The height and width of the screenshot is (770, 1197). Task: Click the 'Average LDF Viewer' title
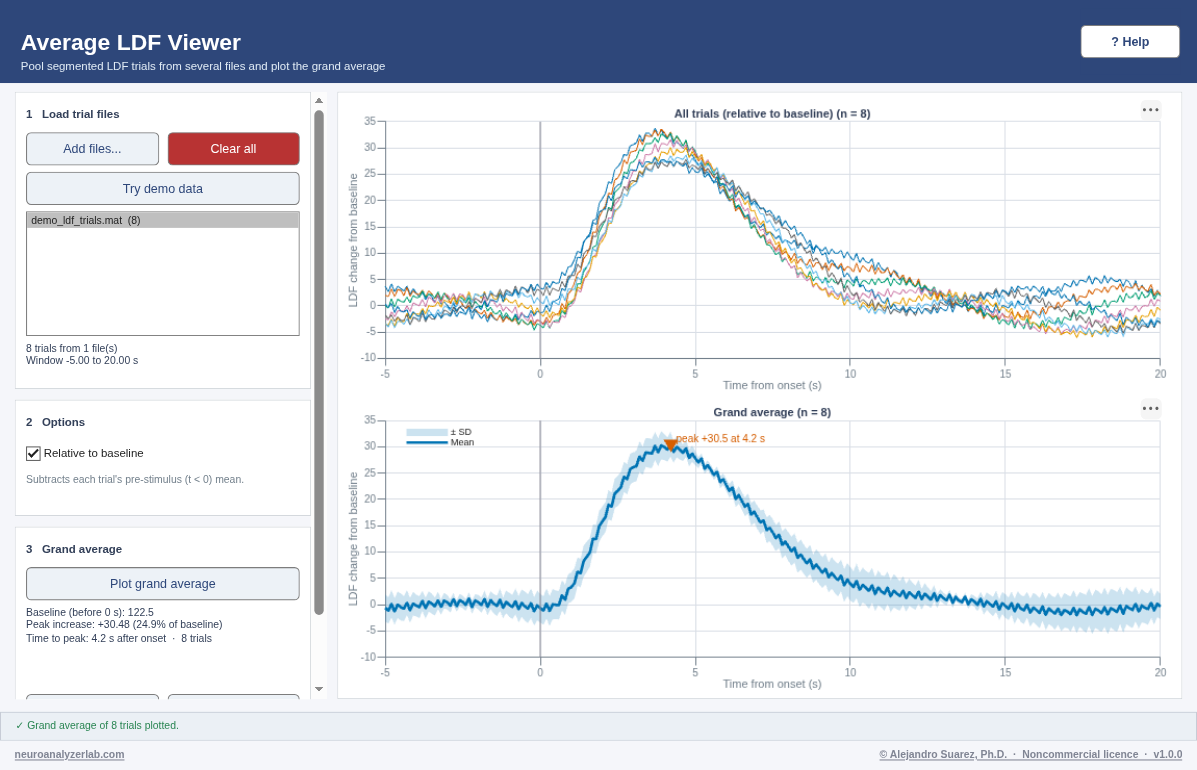pyautogui.click(x=131, y=43)
